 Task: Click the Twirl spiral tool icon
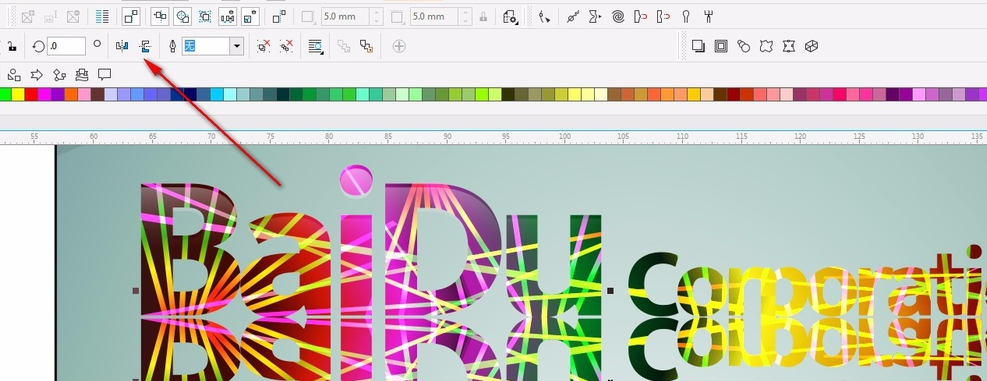coord(618,17)
